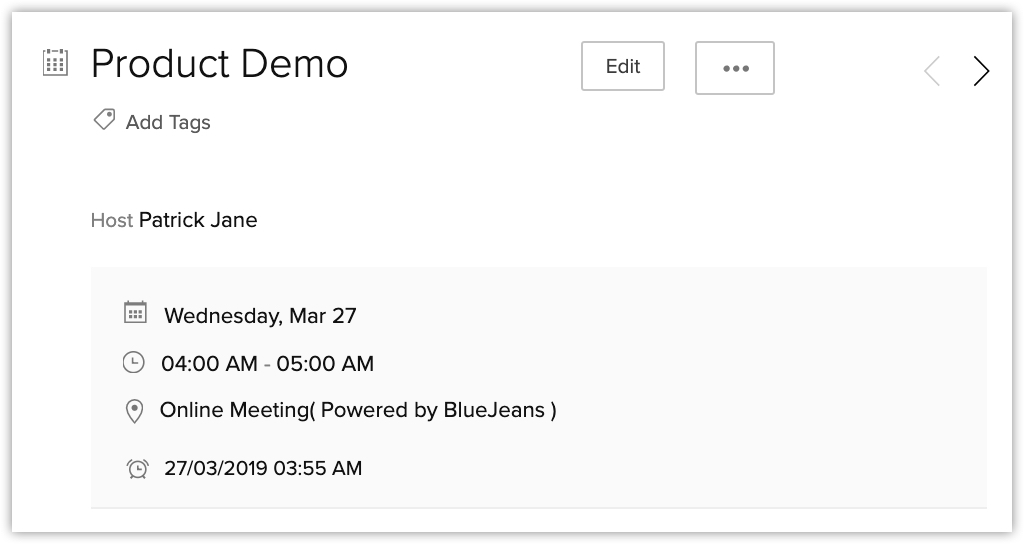The width and height of the screenshot is (1024, 544).
Task: Click the Wednesday, Mar 27 date text
Action: (260, 316)
